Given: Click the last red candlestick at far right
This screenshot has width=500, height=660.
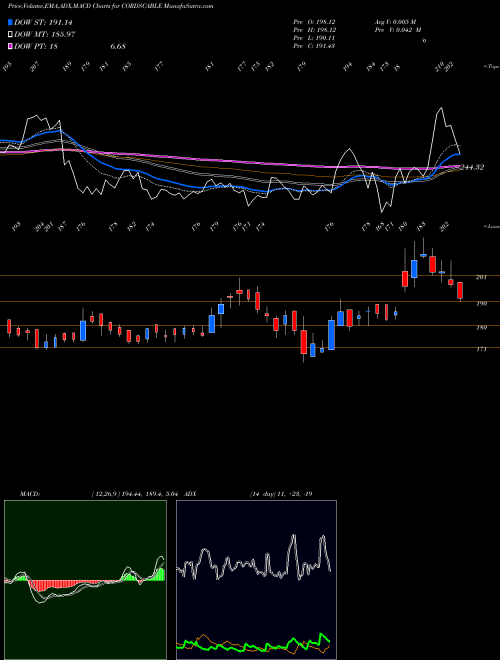Looking at the screenshot, I should click(460, 290).
